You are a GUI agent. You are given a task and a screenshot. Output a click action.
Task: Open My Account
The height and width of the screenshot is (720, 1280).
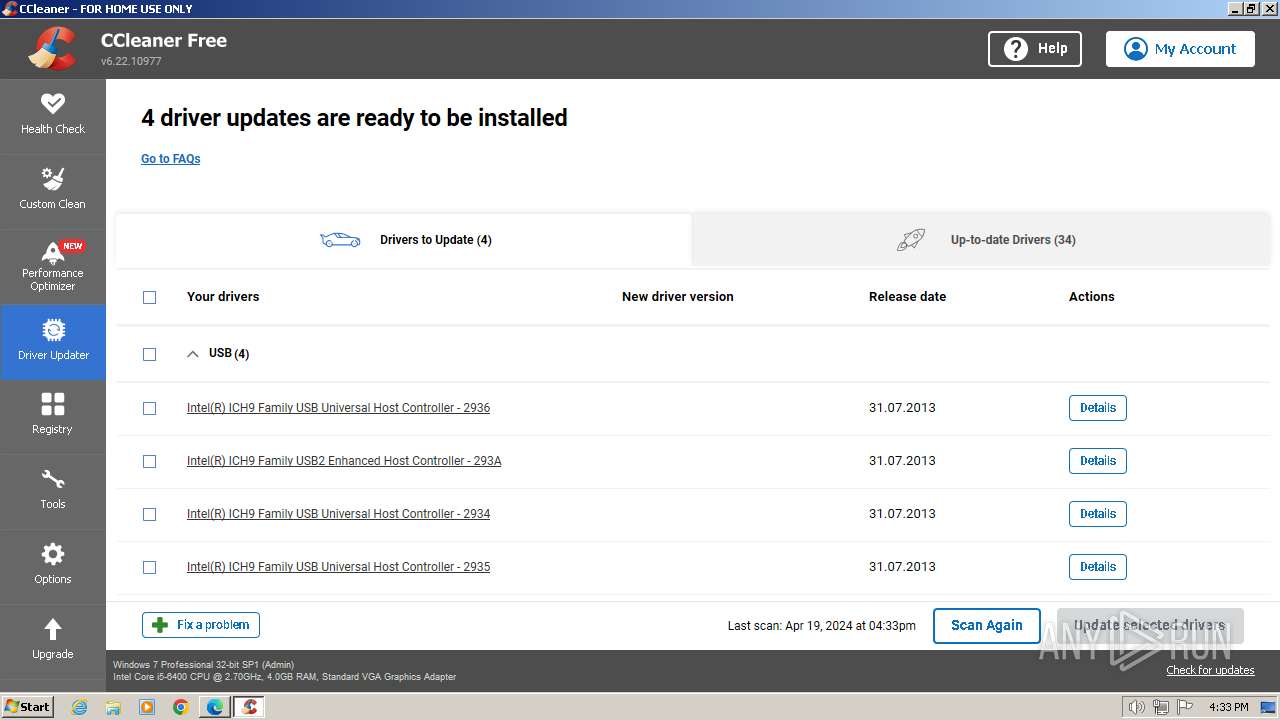point(1180,48)
